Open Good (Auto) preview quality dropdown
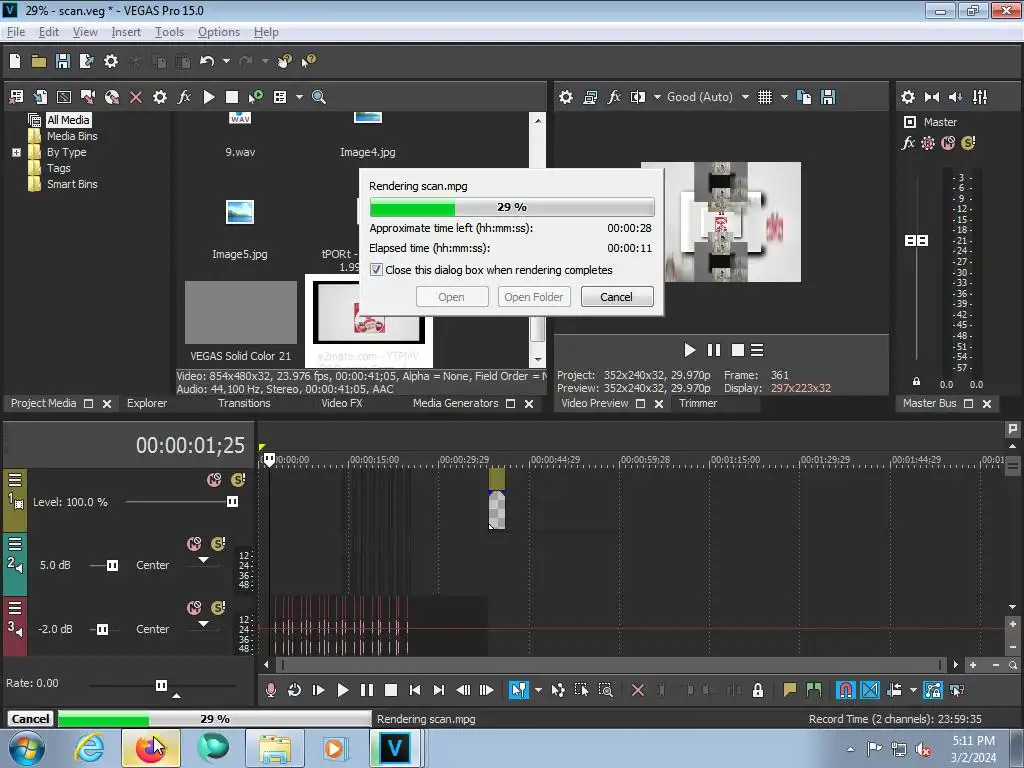Viewport: 1024px width, 768px height. pos(745,97)
